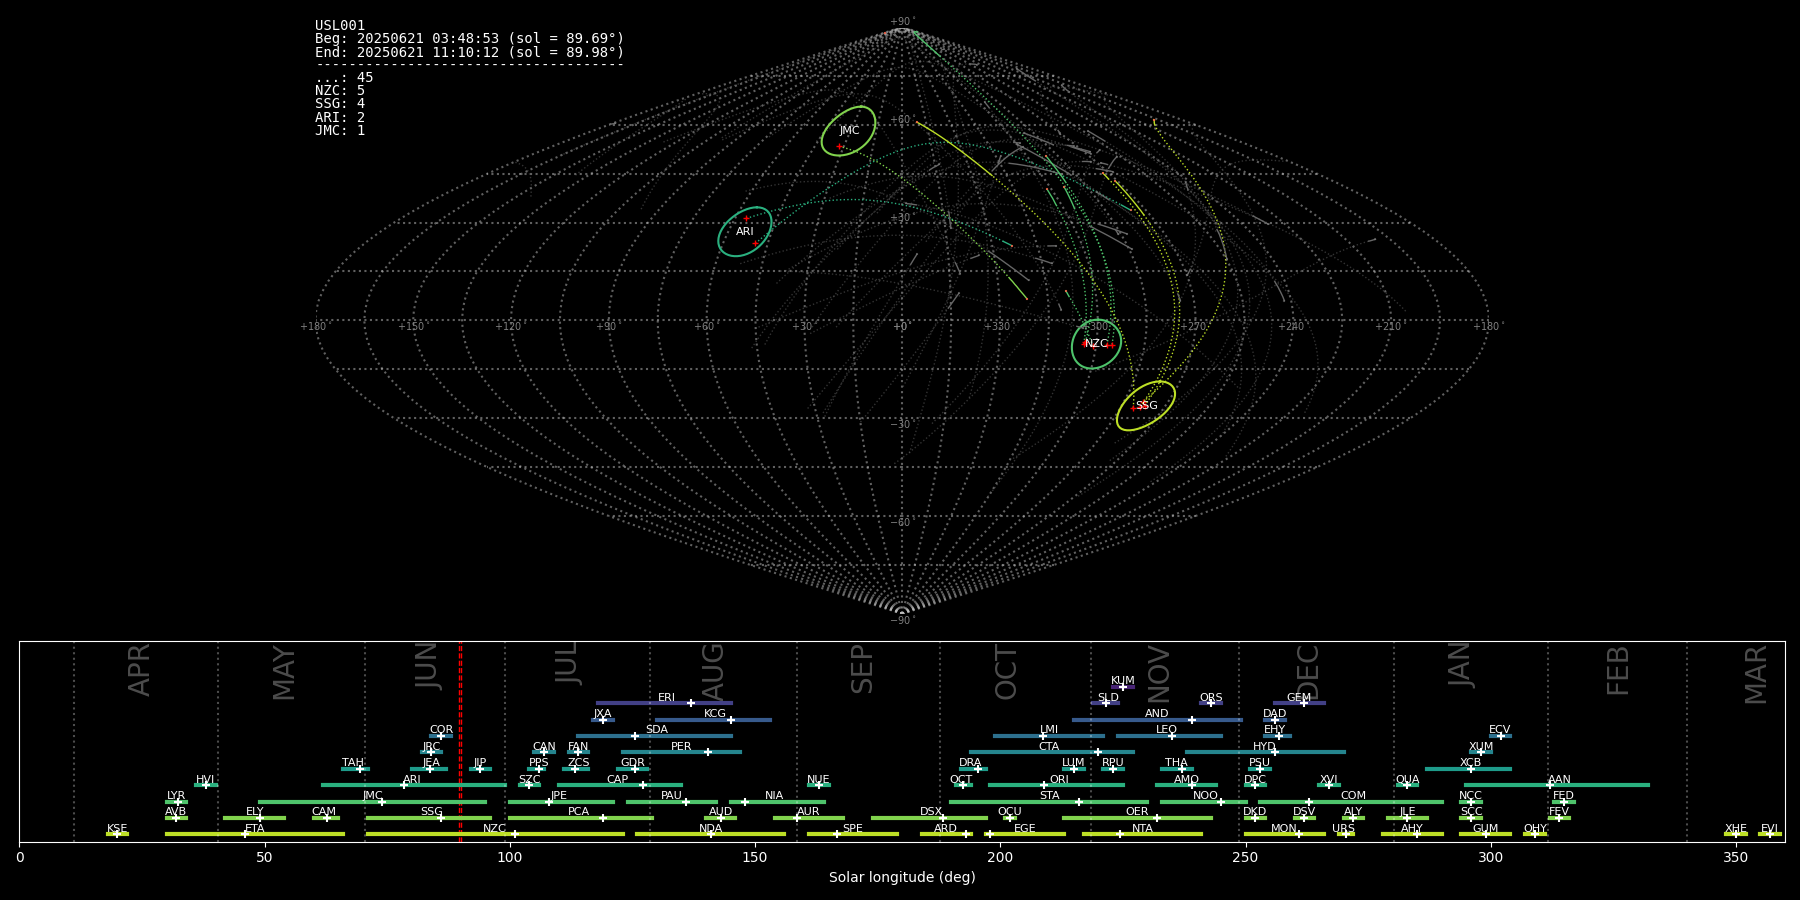
Task: Click the KCG shower bar label
Action: click(715, 713)
